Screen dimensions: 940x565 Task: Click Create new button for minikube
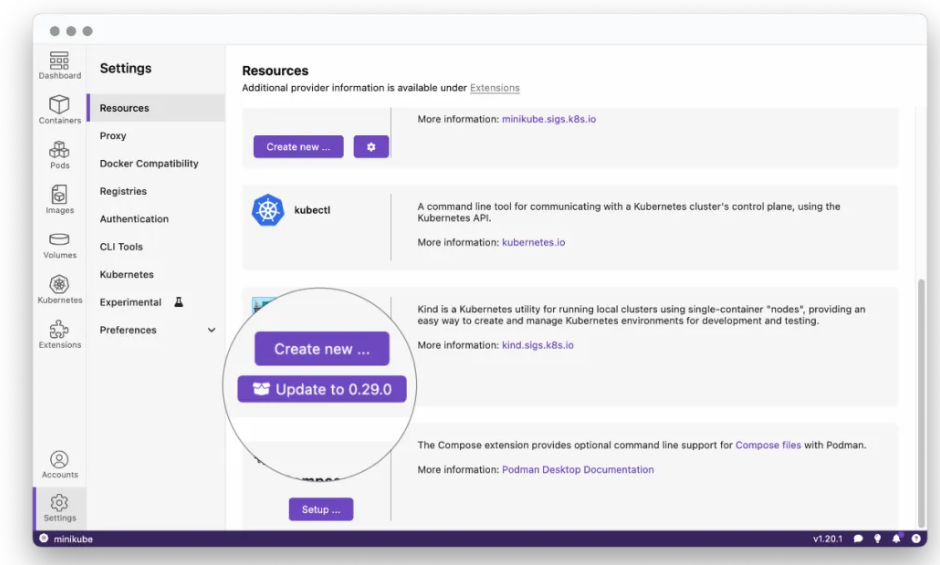tap(299, 146)
